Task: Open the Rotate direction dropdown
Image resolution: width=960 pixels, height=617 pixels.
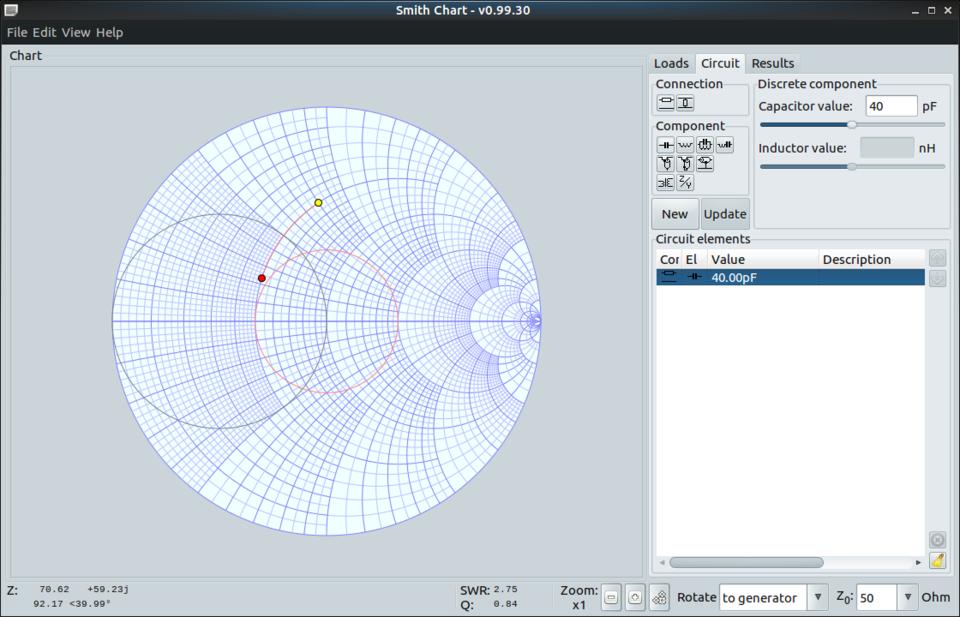Action: pyautogui.click(x=817, y=598)
